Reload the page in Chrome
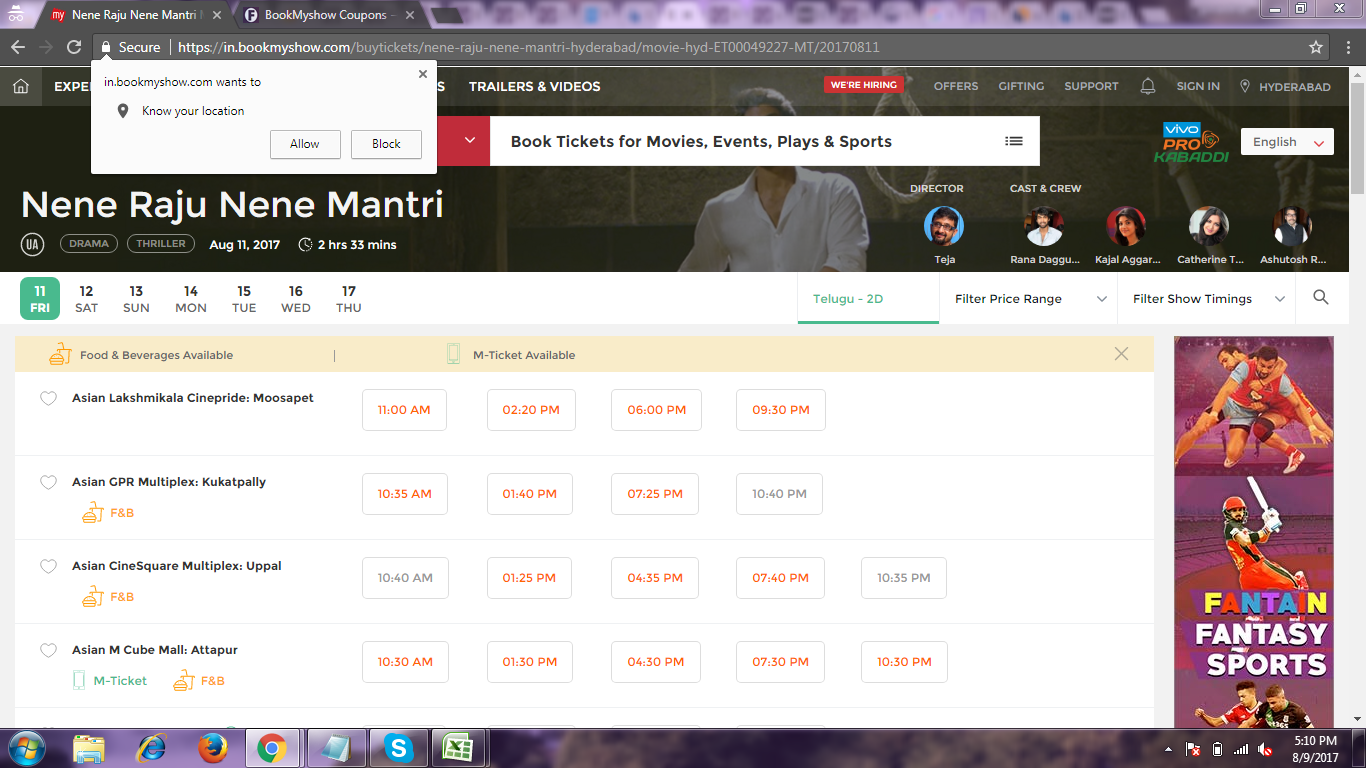 (74, 47)
